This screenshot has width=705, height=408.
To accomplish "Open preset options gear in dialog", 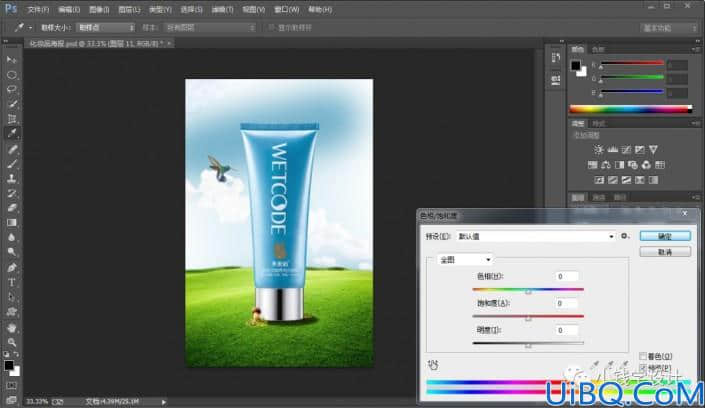I will point(625,236).
